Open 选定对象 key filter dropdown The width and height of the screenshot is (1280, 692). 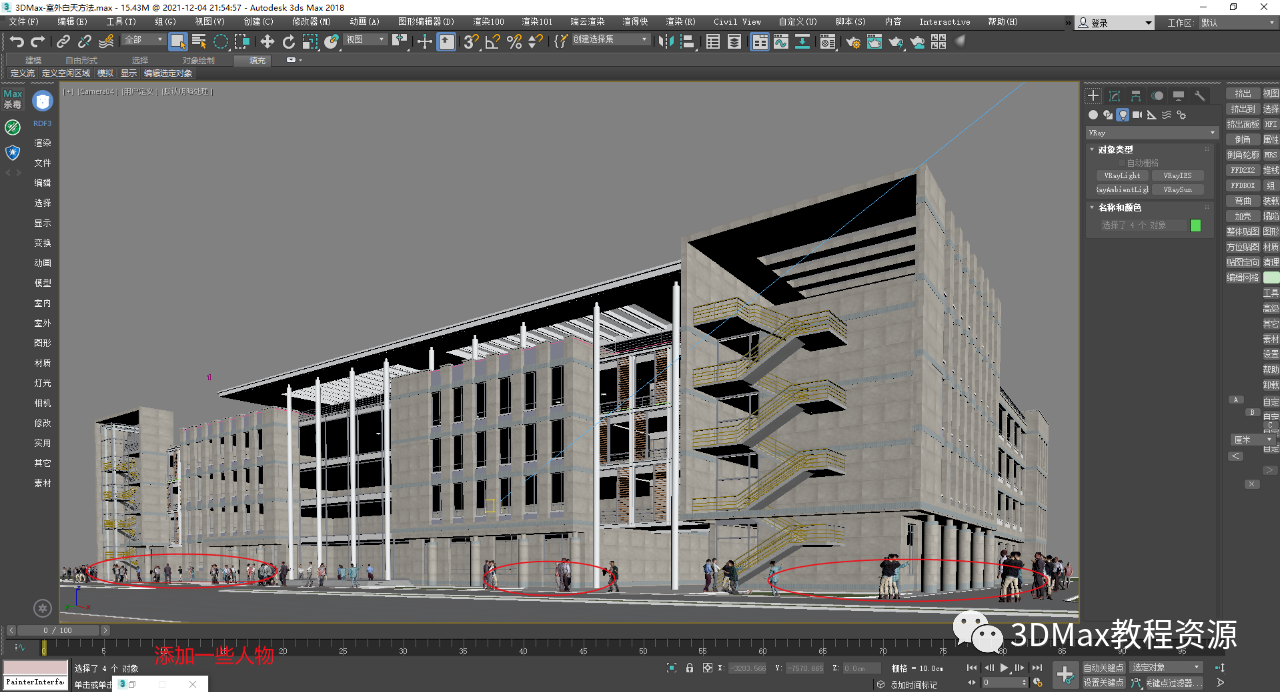tap(1166, 667)
